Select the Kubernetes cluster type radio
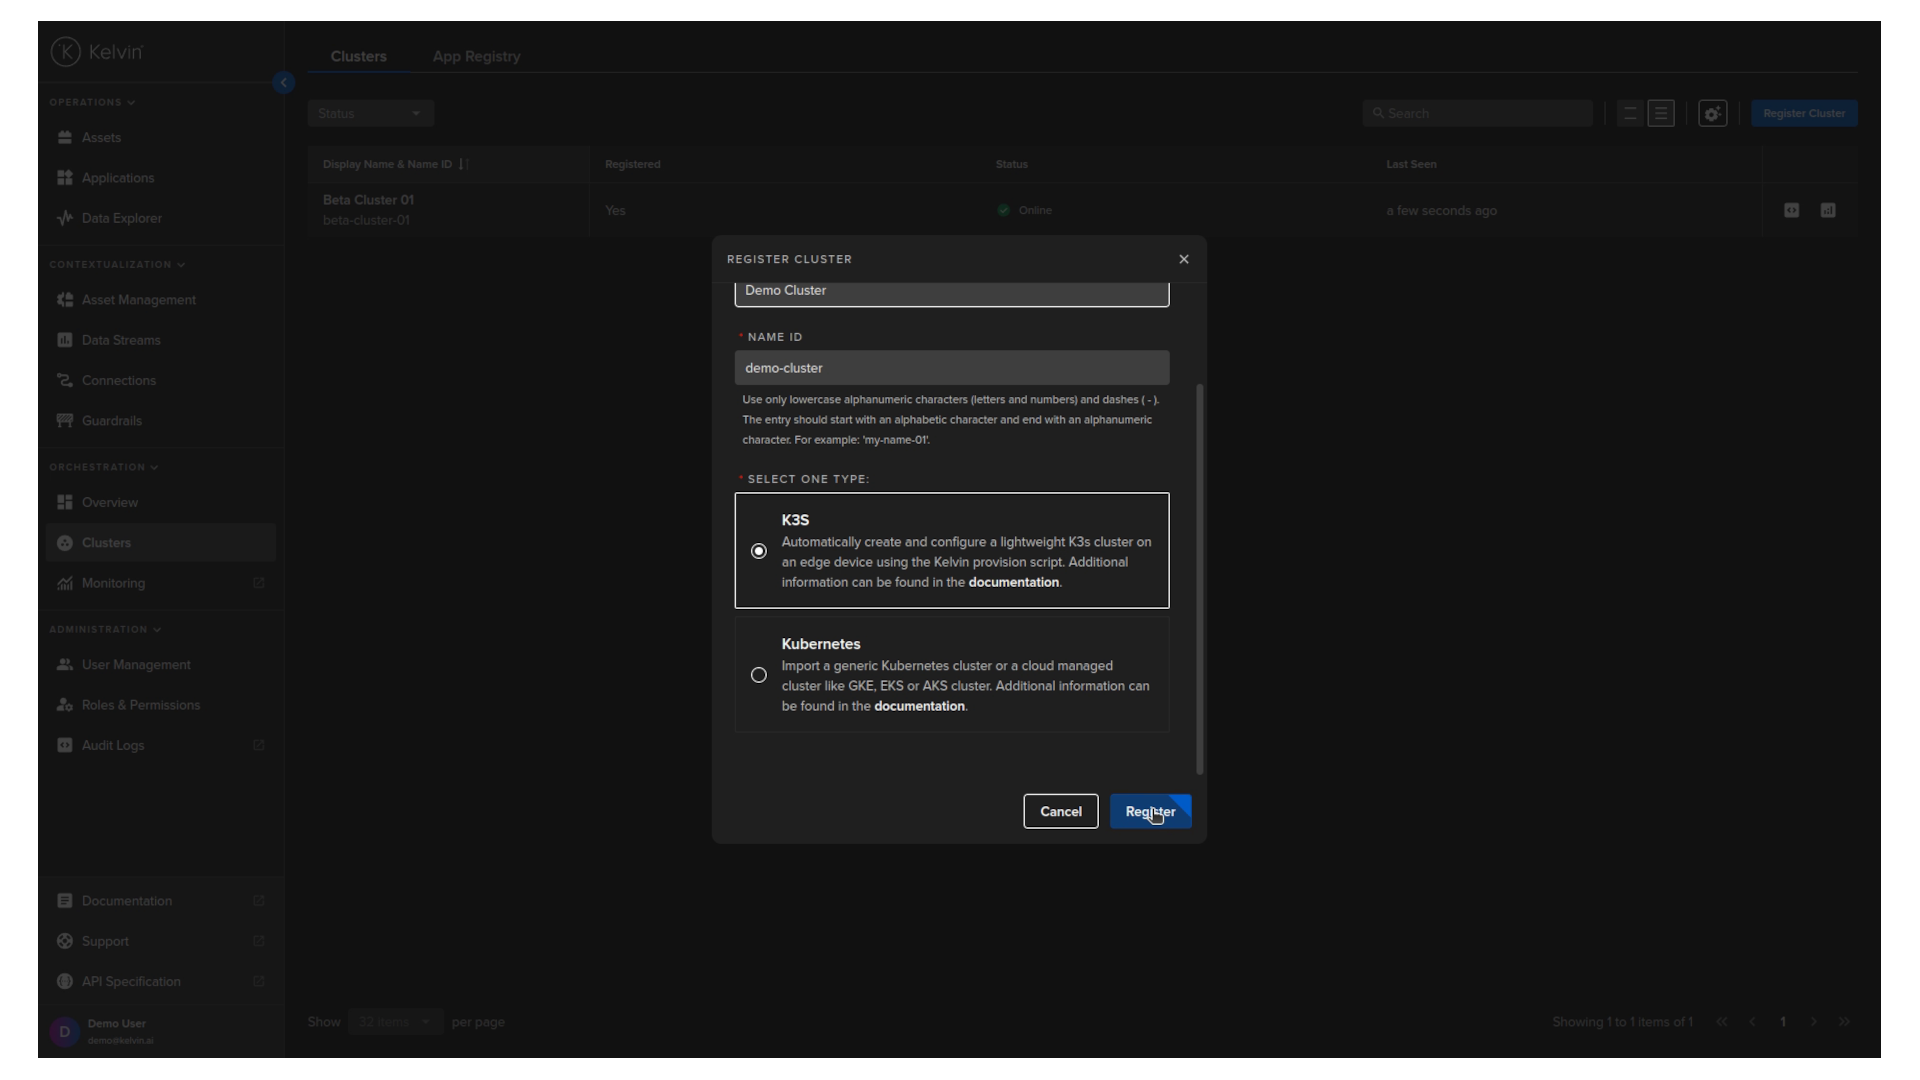 coord(759,675)
